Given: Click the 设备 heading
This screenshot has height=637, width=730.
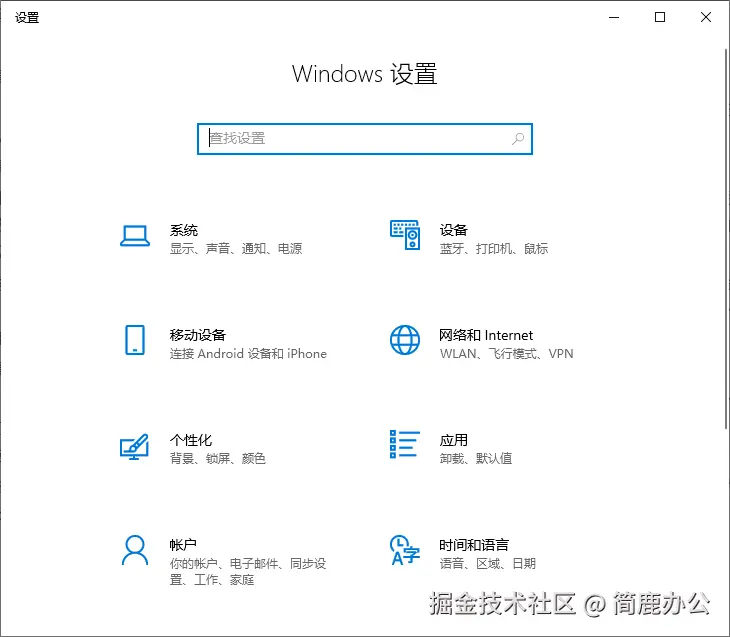Looking at the screenshot, I should coord(453,230).
